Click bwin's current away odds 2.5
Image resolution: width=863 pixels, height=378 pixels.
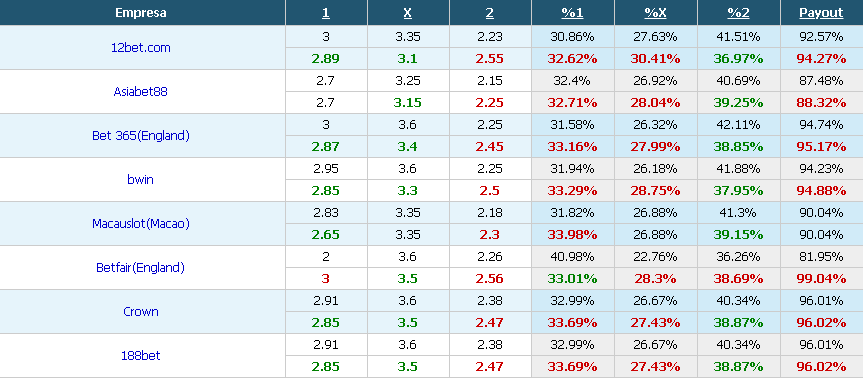pos(490,190)
